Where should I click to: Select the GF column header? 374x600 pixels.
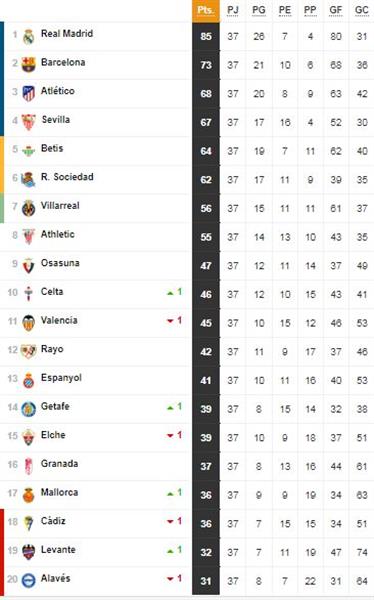point(336,10)
